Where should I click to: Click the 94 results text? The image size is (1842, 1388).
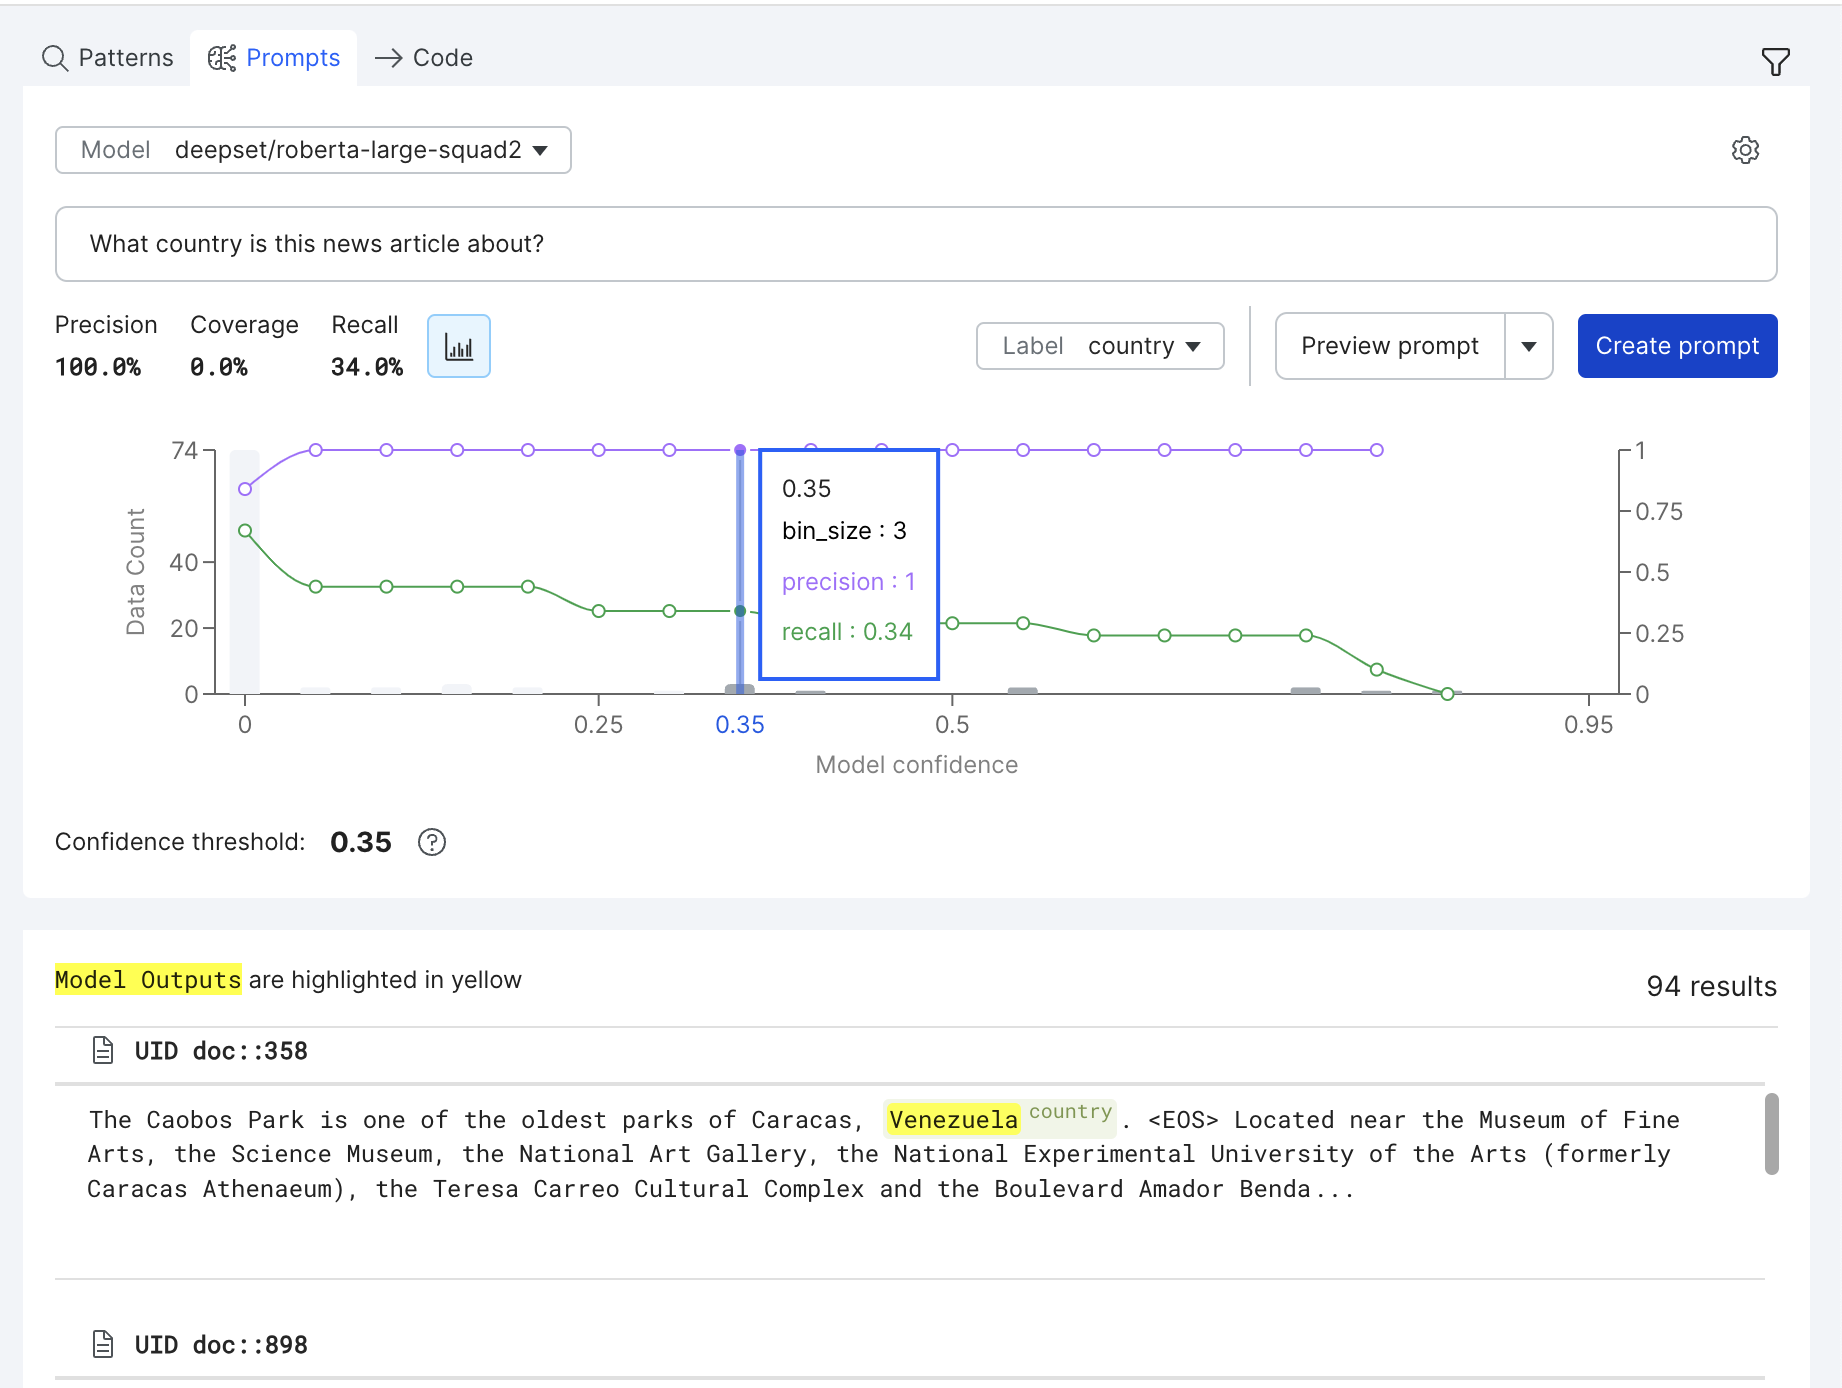1711,986
